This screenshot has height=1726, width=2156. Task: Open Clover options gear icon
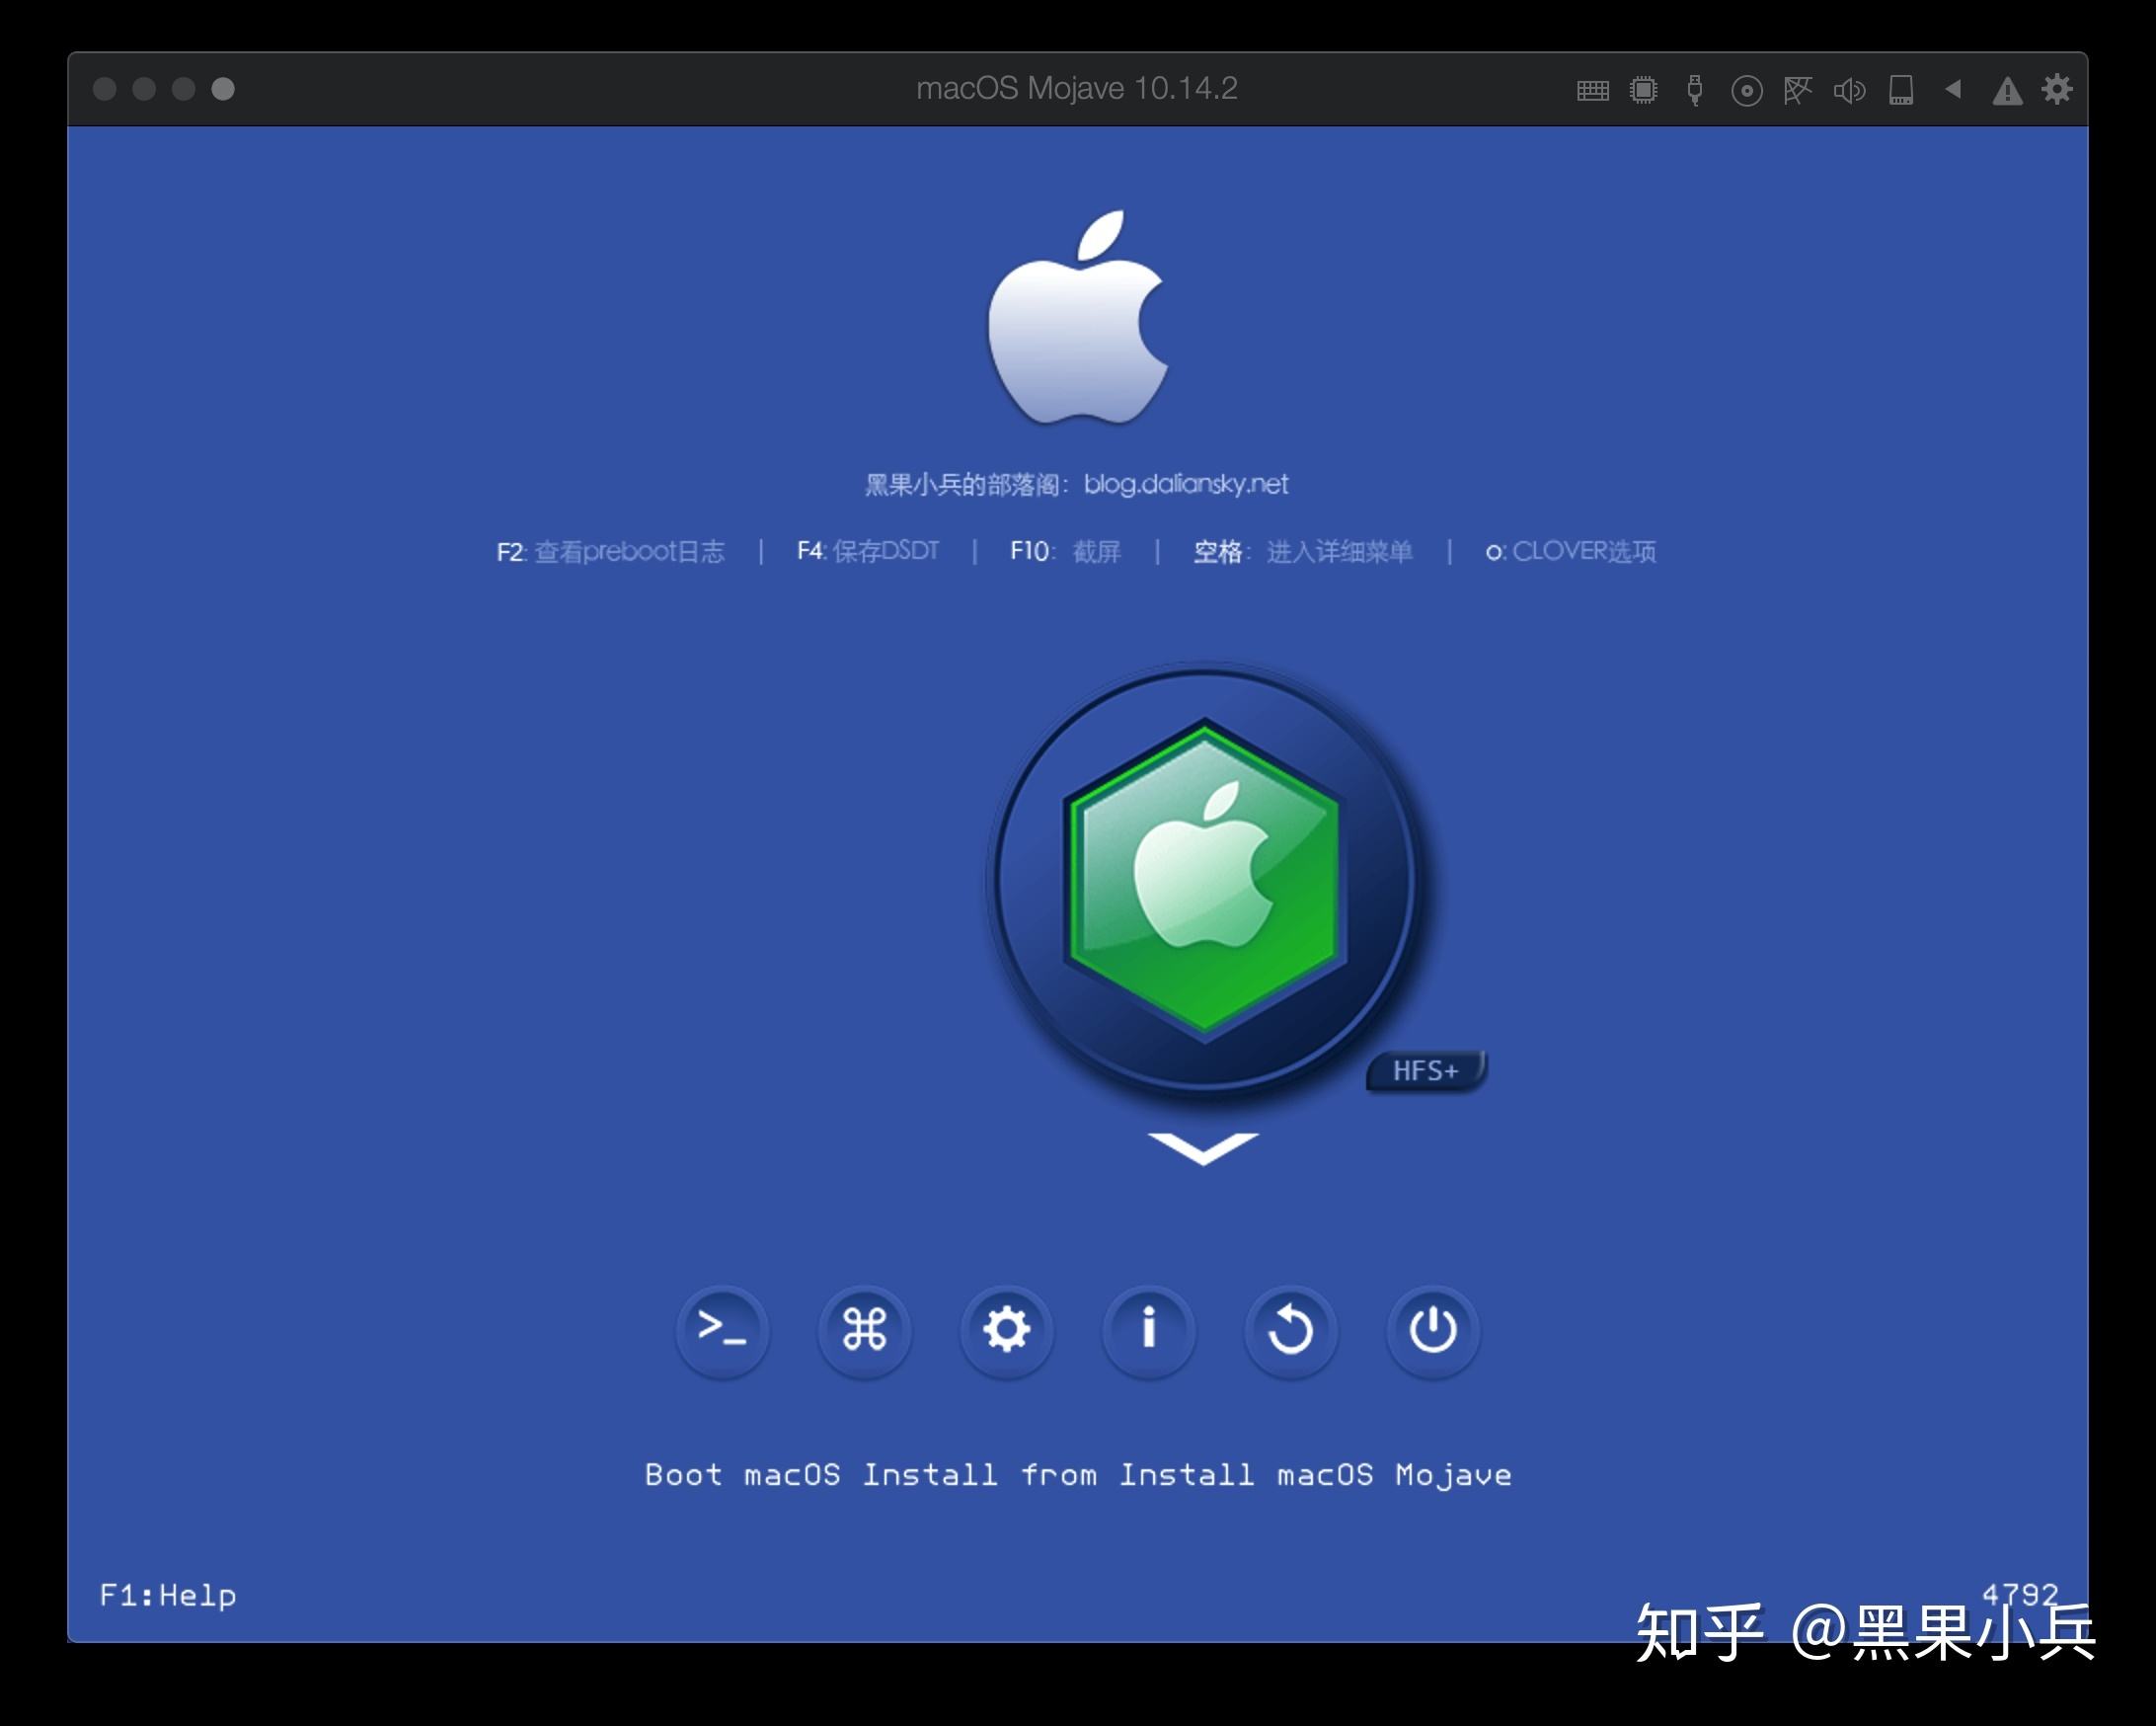1006,1330
